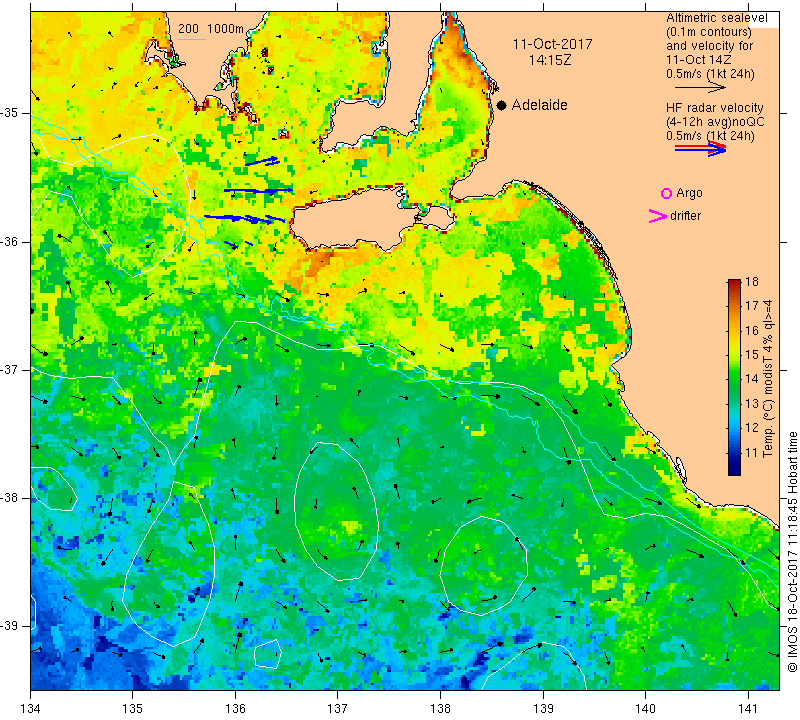Image resolution: width=800 pixels, height=720 pixels.
Task: Click the IMOS copyright timestamp text
Action: click(792, 551)
